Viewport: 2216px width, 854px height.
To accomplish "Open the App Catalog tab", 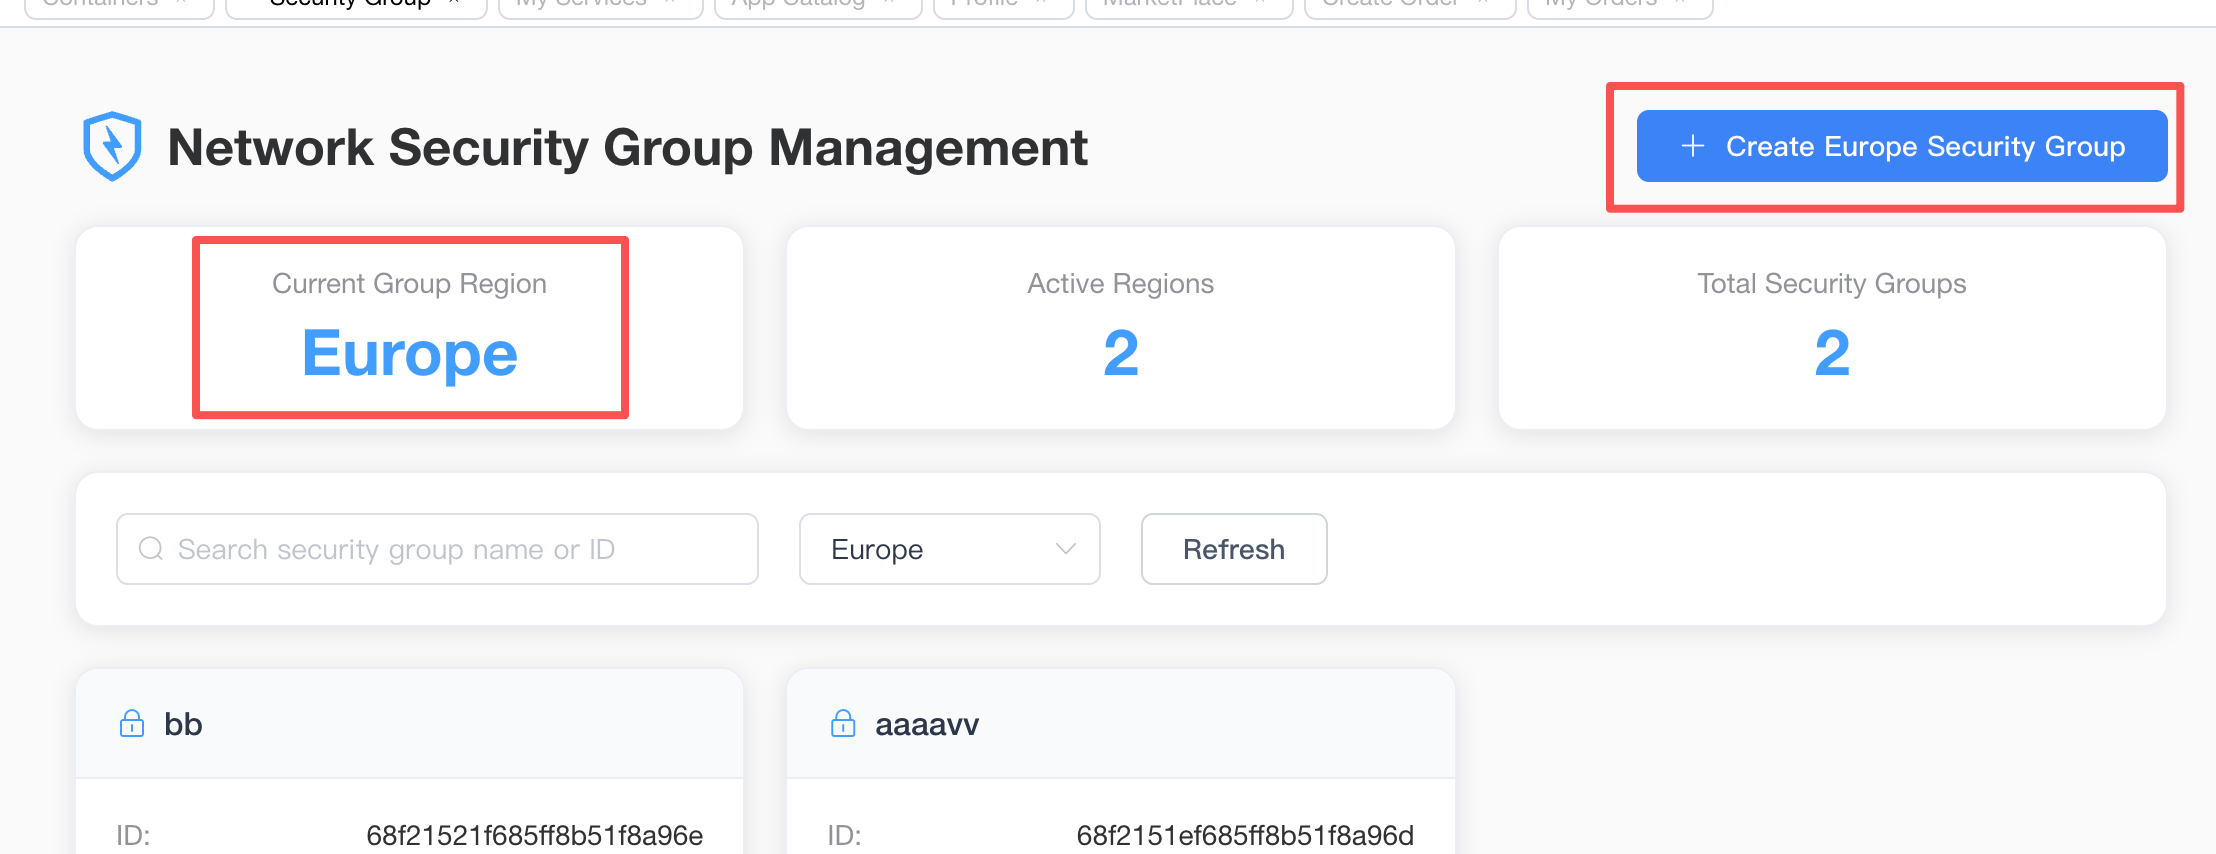I will point(798,6).
